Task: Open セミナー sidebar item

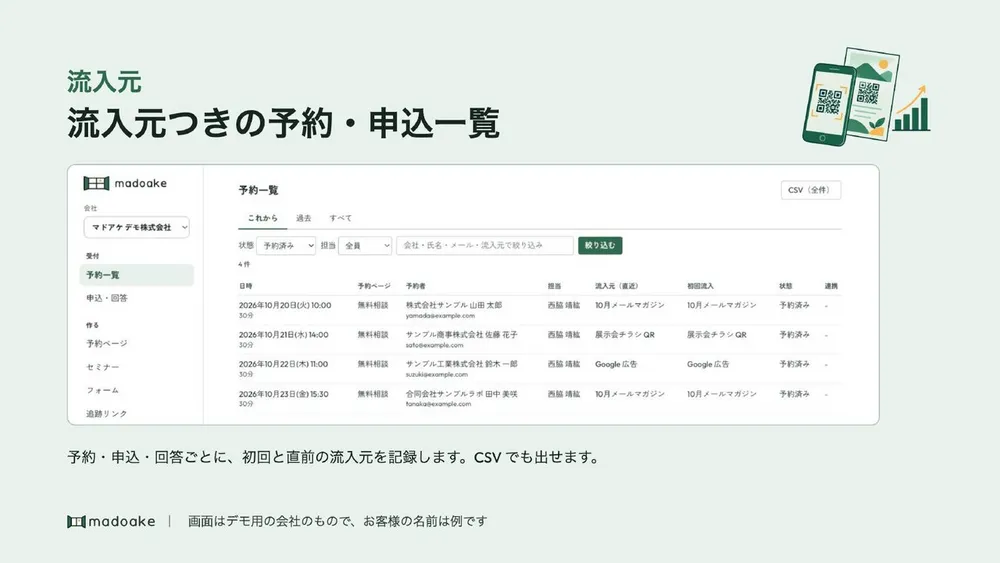Action: pyautogui.click(x=103, y=367)
